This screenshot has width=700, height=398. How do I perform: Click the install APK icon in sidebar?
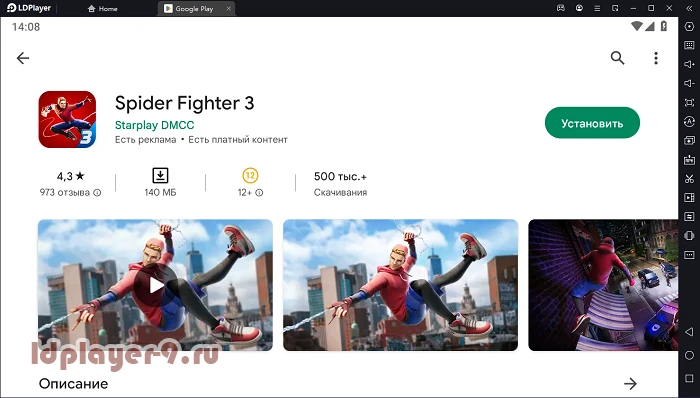coord(689,160)
